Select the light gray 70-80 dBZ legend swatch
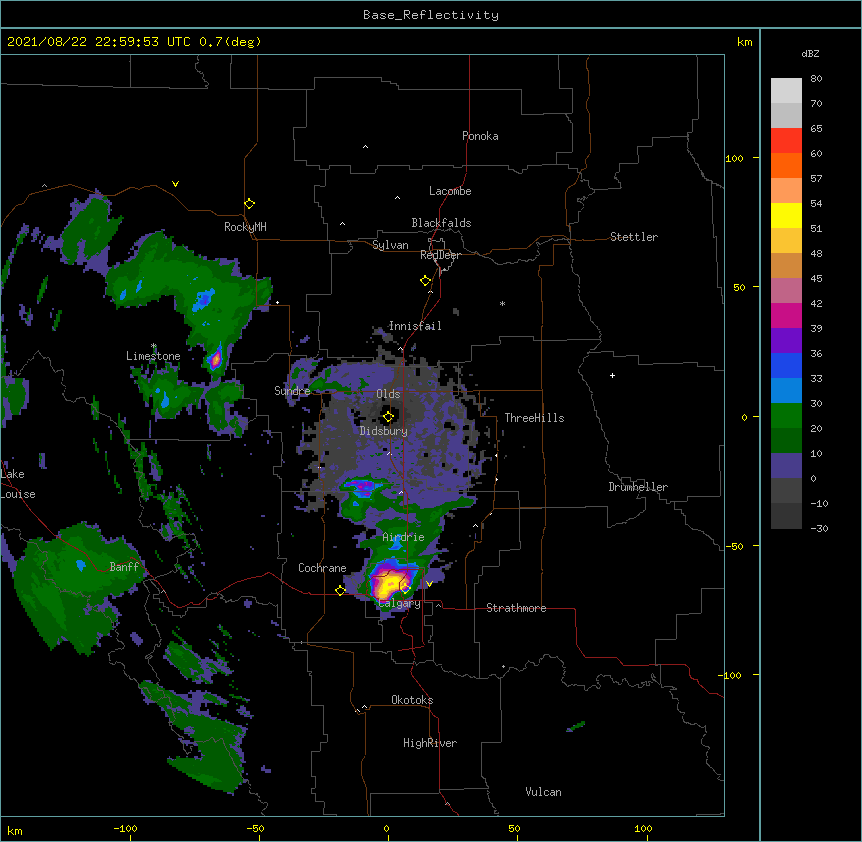Screen dimensions: 862x842 click(786, 91)
